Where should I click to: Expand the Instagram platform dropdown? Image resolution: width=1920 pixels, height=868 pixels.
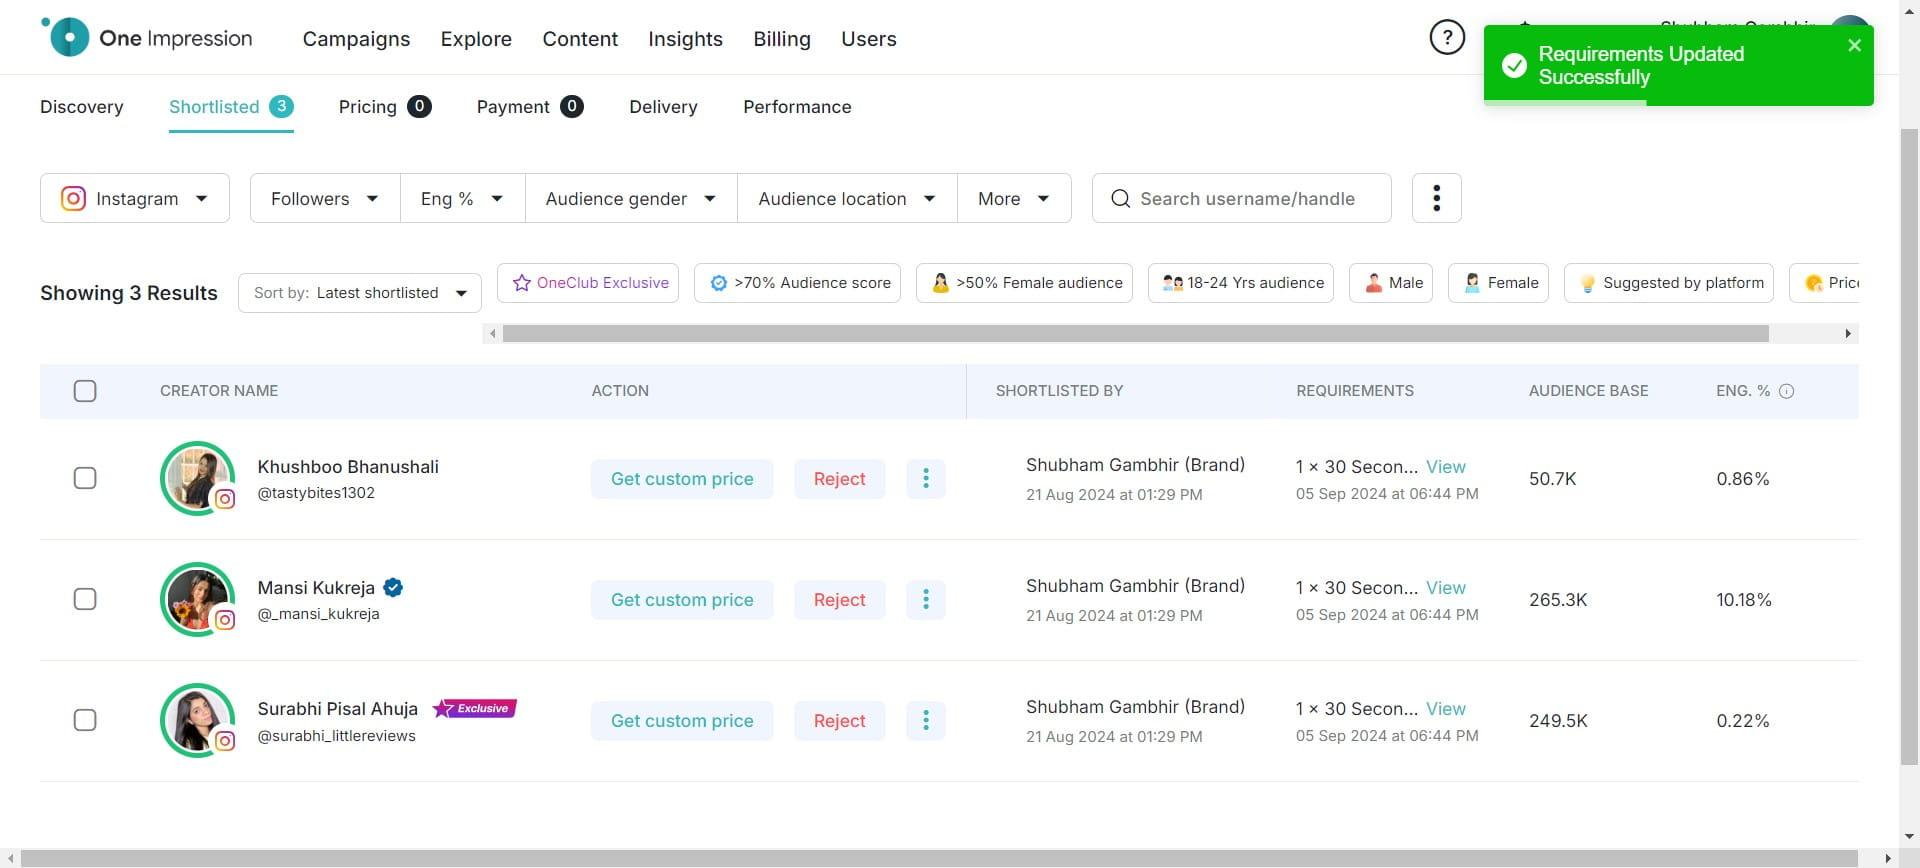coord(135,198)
